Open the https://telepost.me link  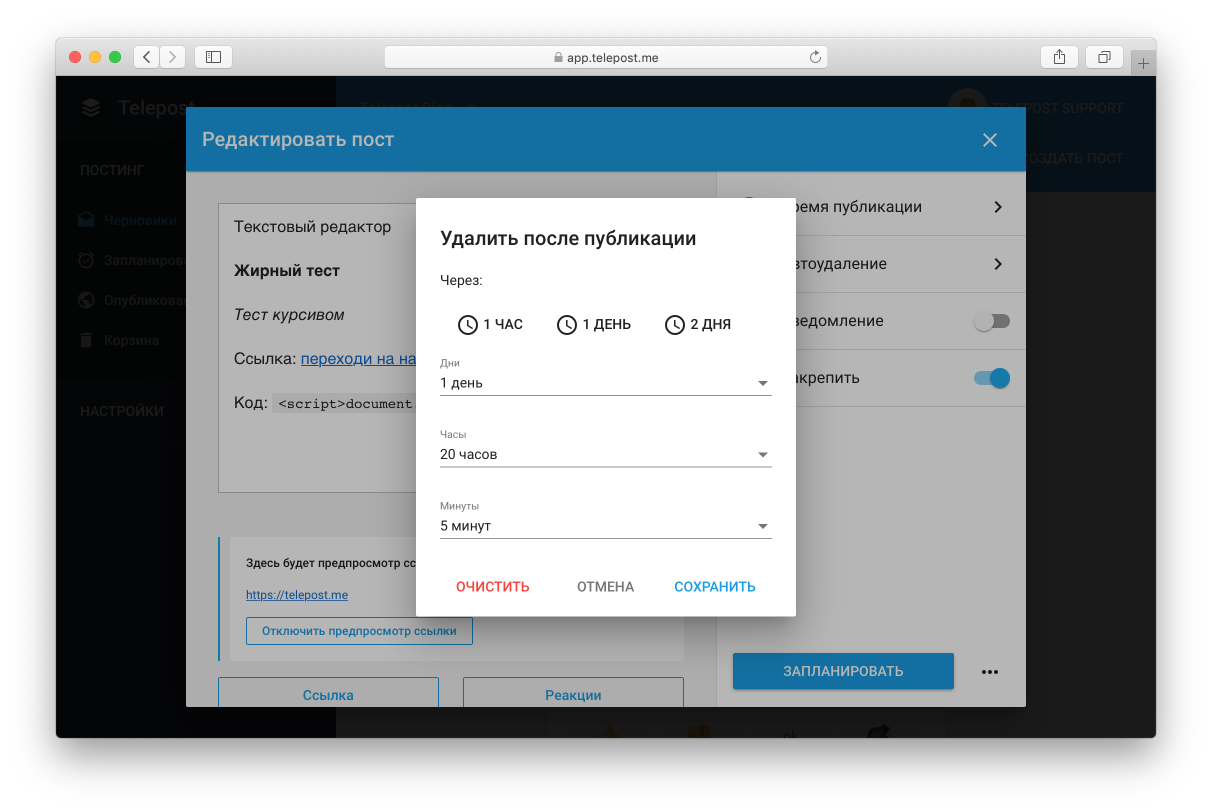point(297,594)
